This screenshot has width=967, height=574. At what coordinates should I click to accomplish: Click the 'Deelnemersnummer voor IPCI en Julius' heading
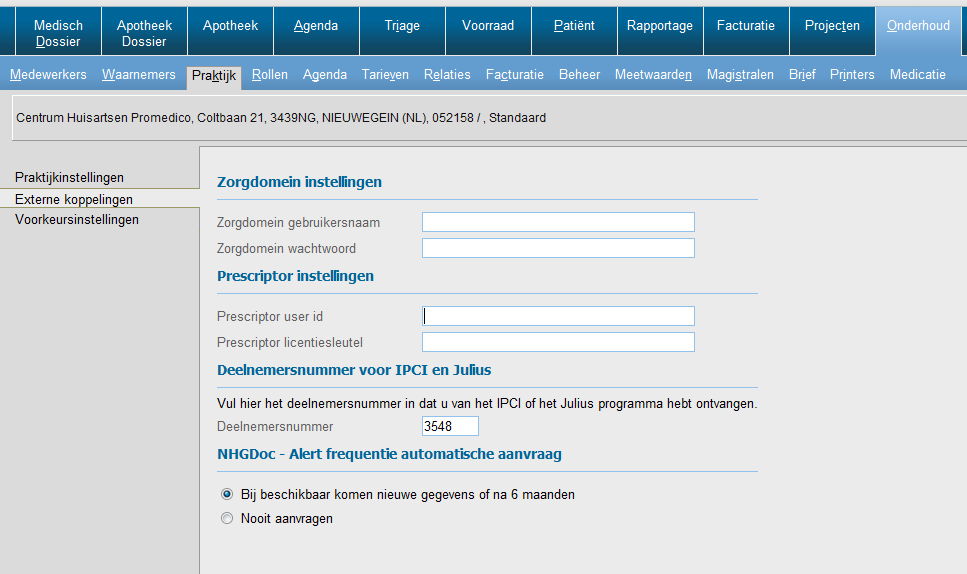[x=354, y=370]
